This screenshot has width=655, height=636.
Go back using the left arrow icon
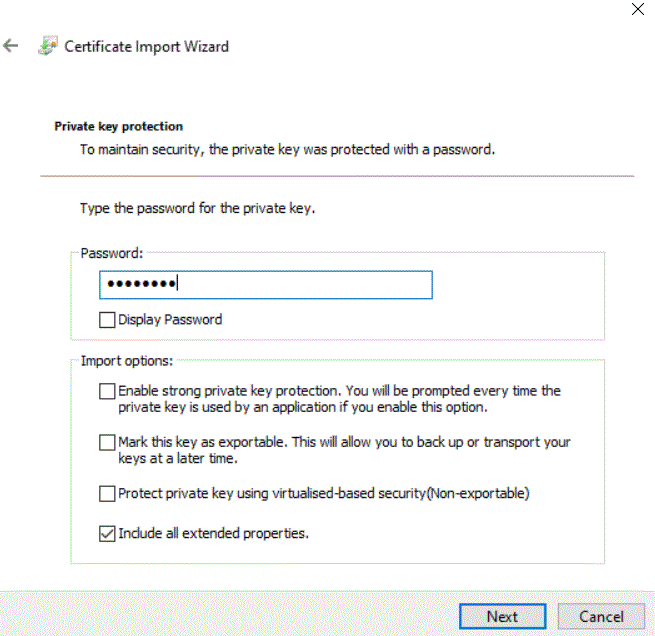10,46
